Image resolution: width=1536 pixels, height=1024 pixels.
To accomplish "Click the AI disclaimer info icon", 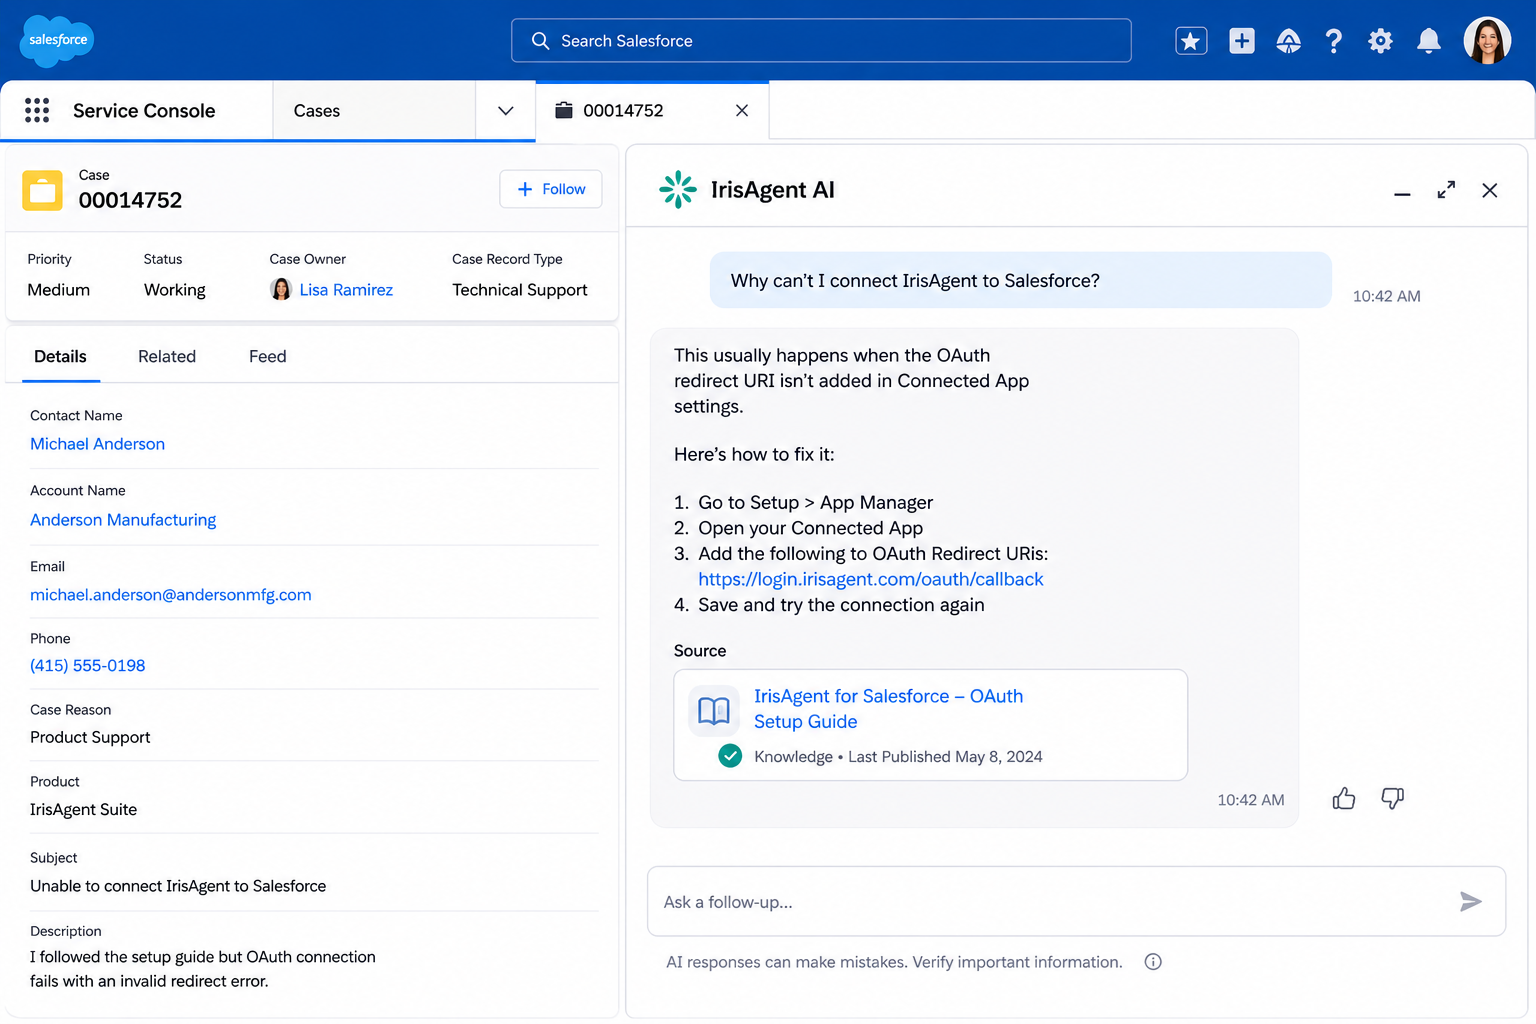I will (1152, 961).
